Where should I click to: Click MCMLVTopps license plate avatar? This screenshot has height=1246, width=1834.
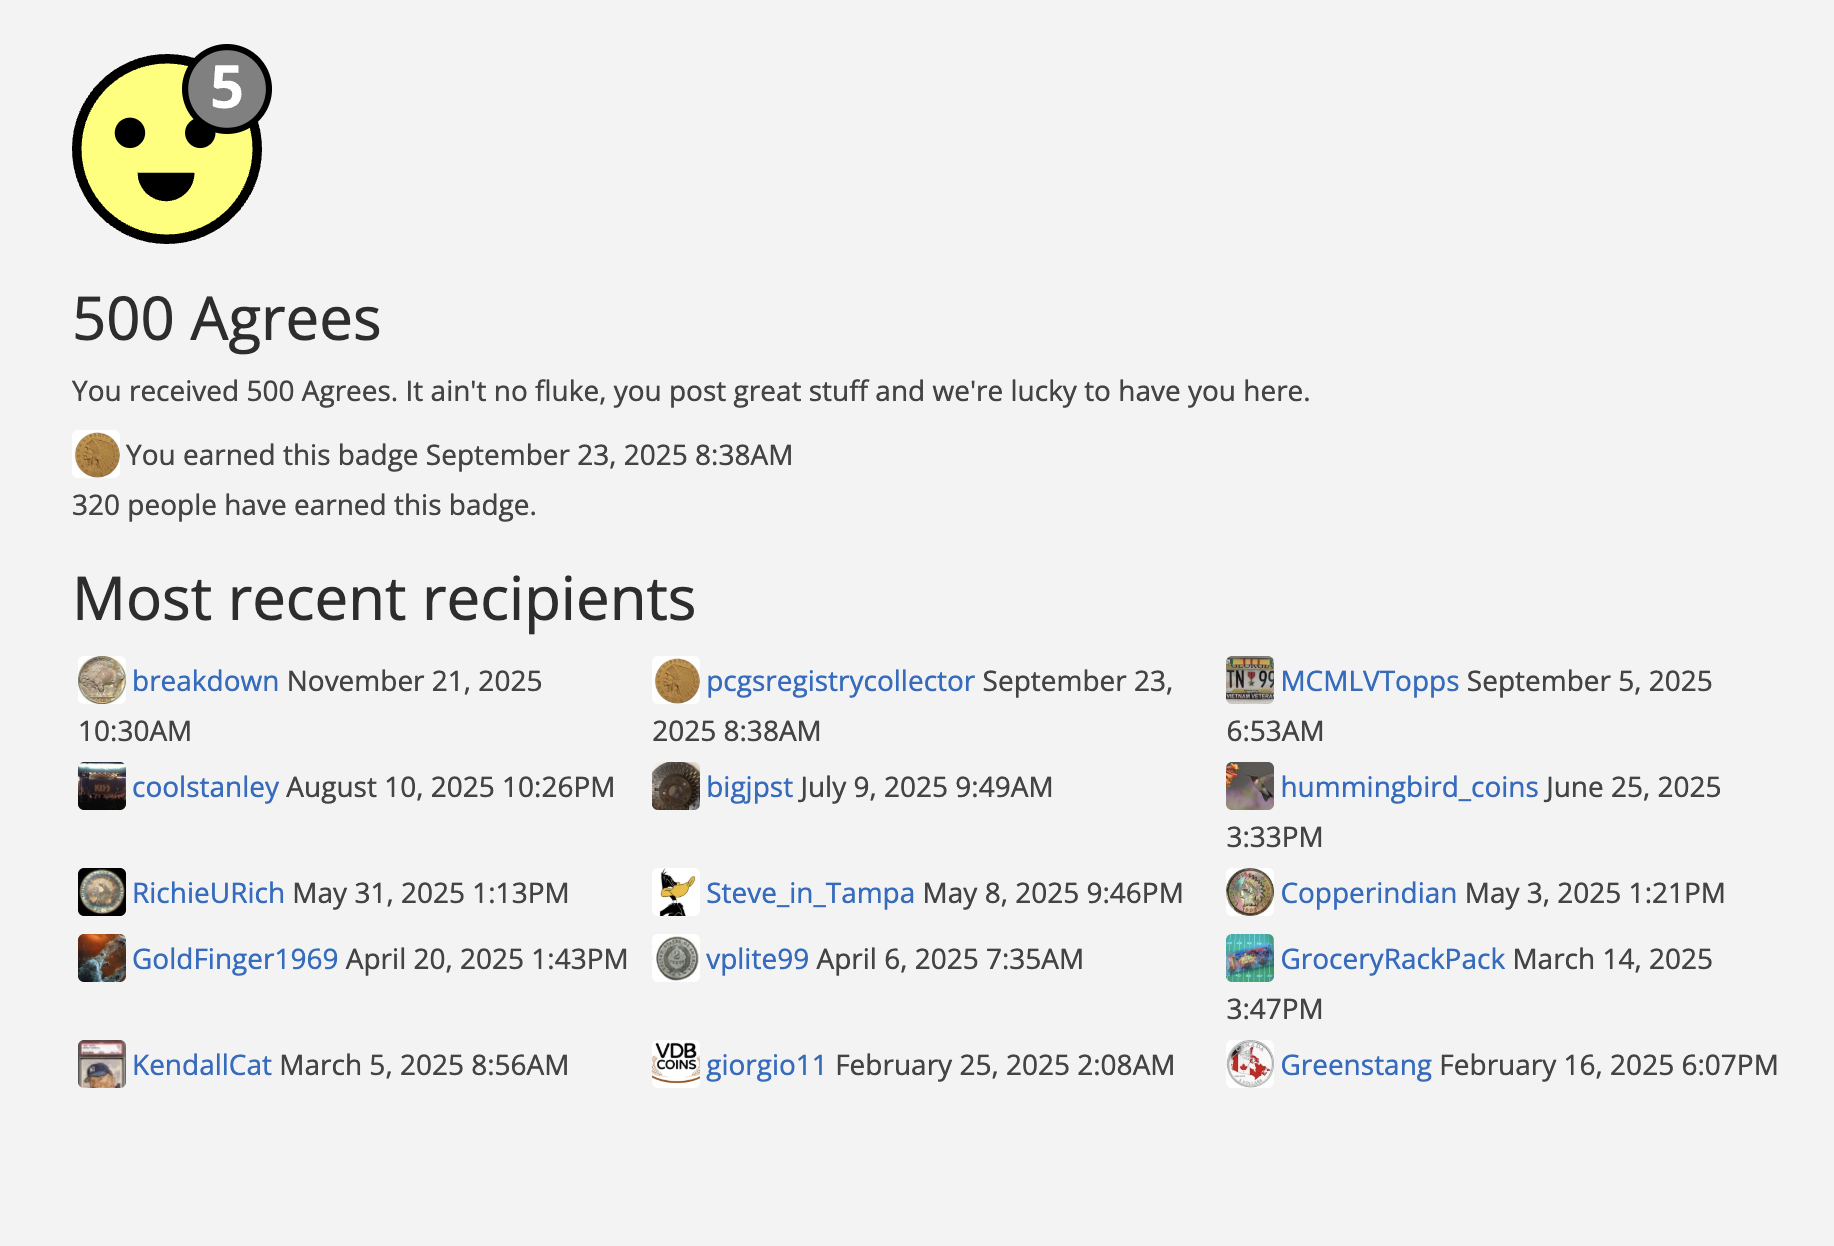tap(1250, 680)
